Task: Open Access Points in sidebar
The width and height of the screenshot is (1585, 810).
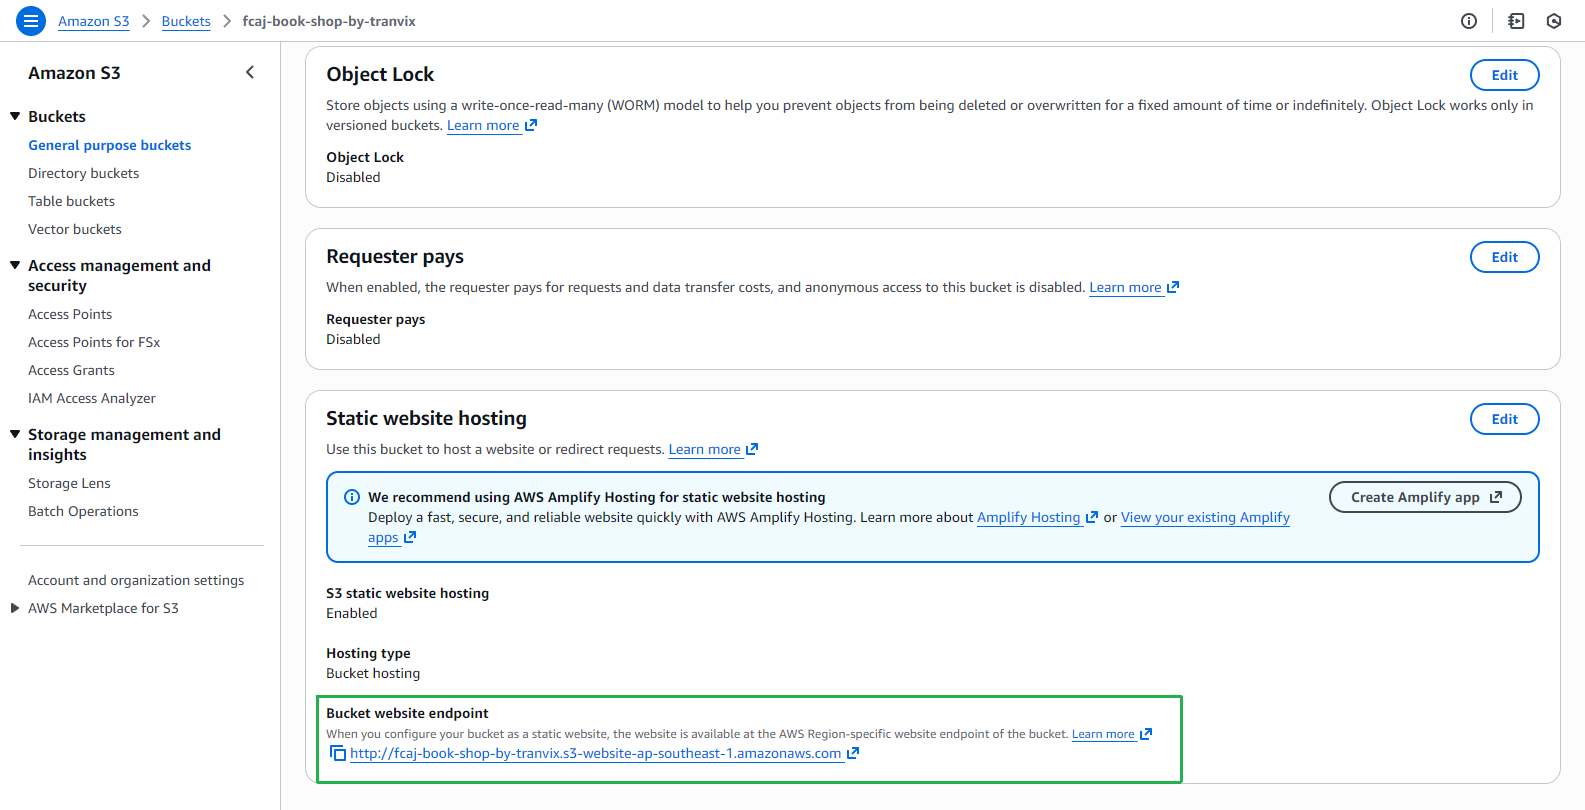Action: [x=70, y=314]
